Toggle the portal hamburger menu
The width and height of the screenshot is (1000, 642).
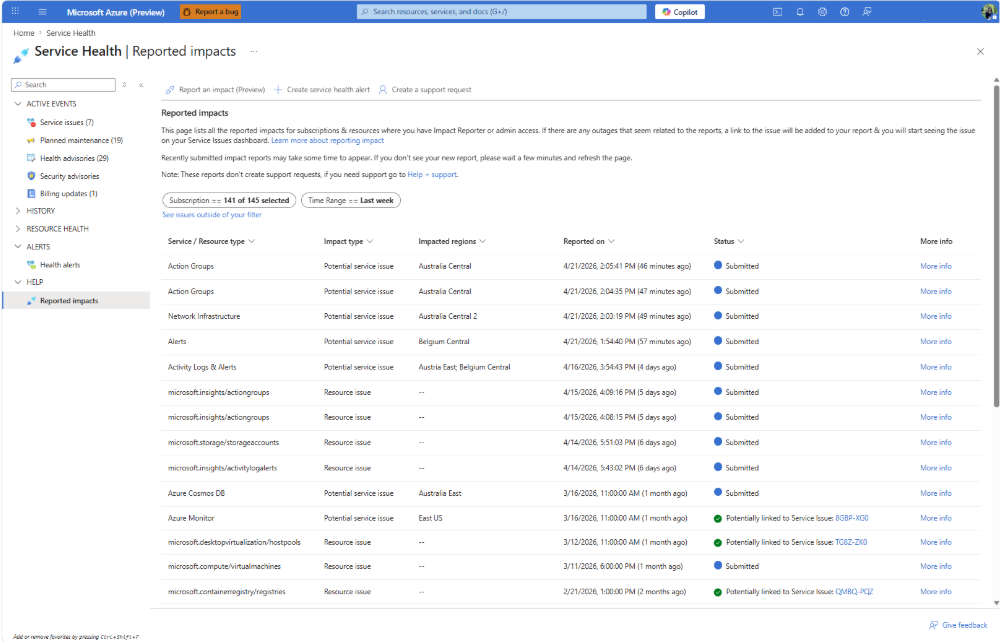click(43, 11)
